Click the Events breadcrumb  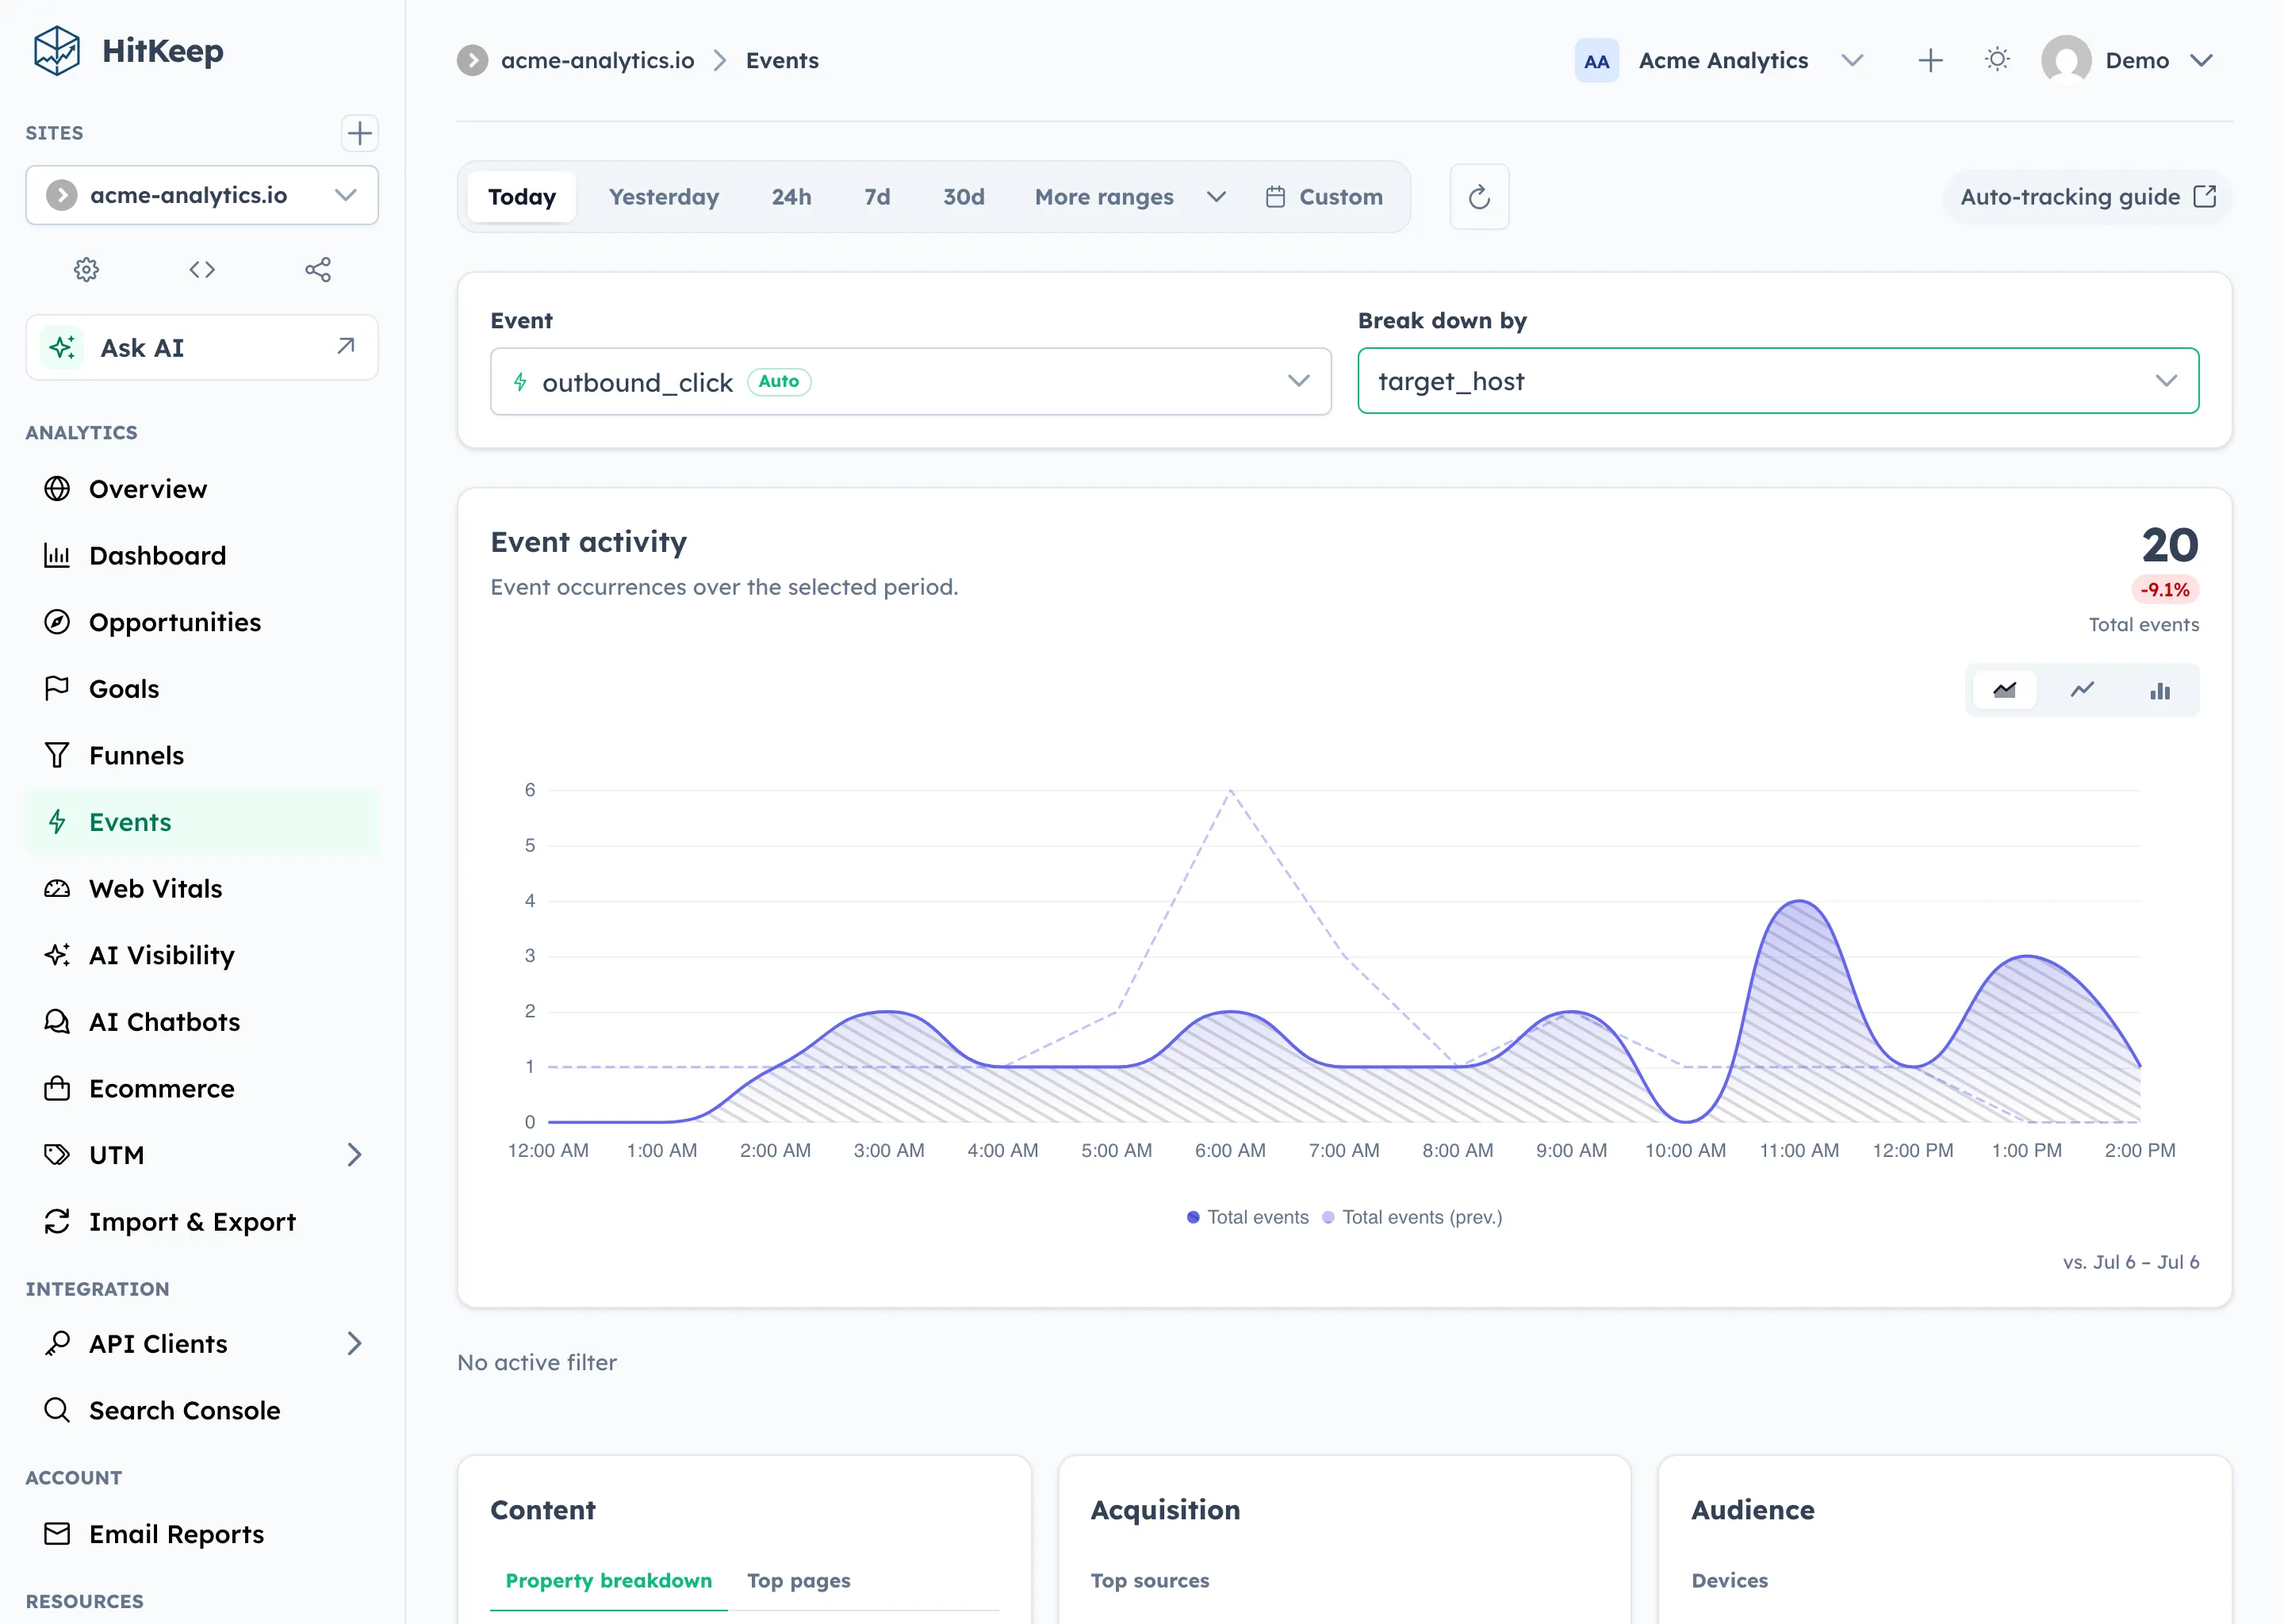point(782,61)
